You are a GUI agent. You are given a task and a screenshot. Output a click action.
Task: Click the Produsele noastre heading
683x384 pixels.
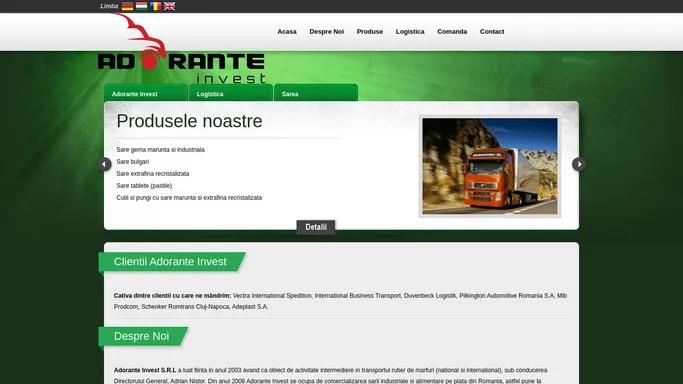(x=189, y=121)
